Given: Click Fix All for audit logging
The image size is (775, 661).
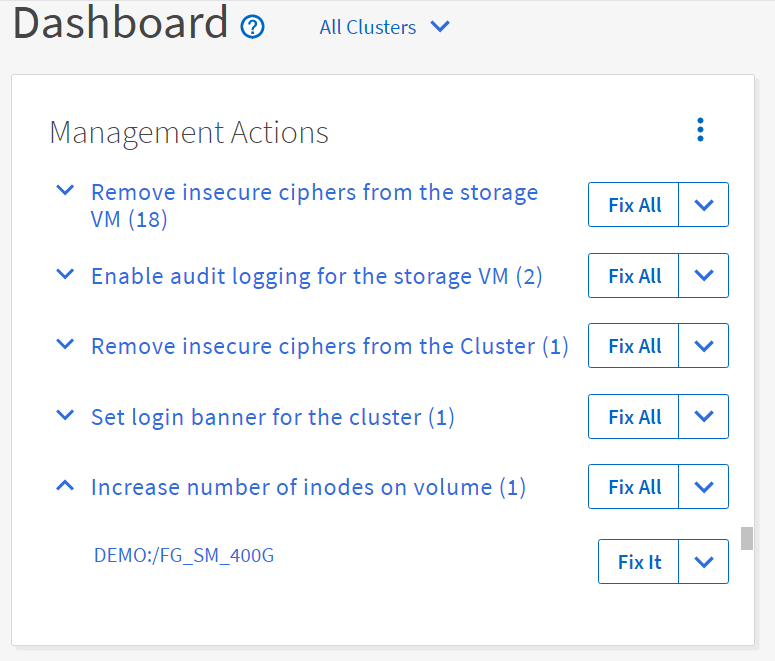Looking at the screenshot, I should pos(634,276).
